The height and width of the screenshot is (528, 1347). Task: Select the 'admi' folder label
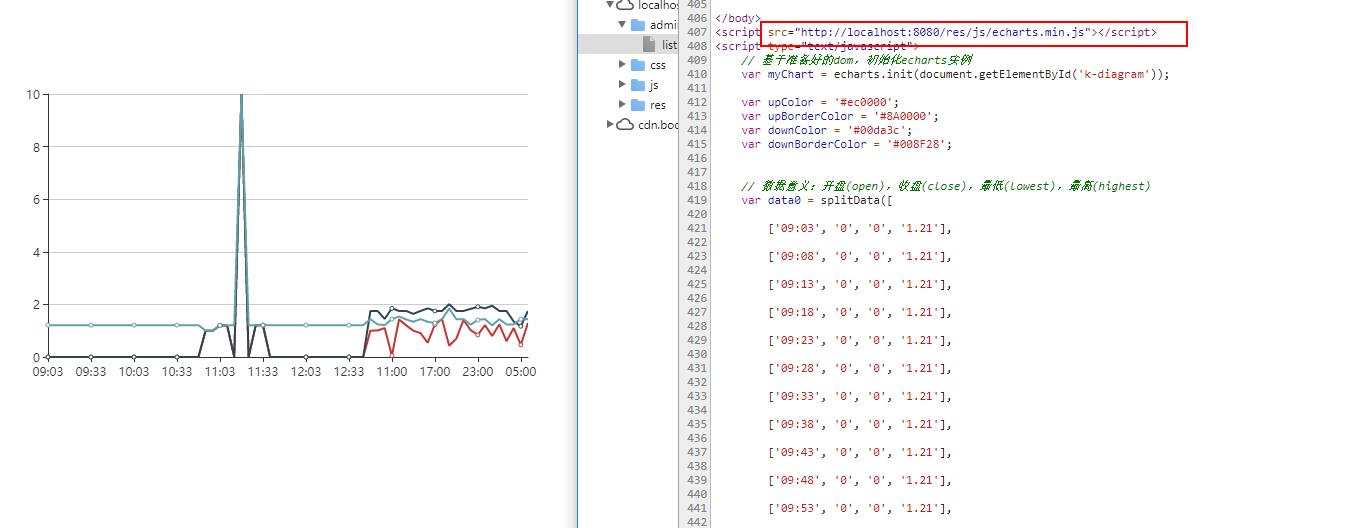pyautogui.click(x=663, y=25)
